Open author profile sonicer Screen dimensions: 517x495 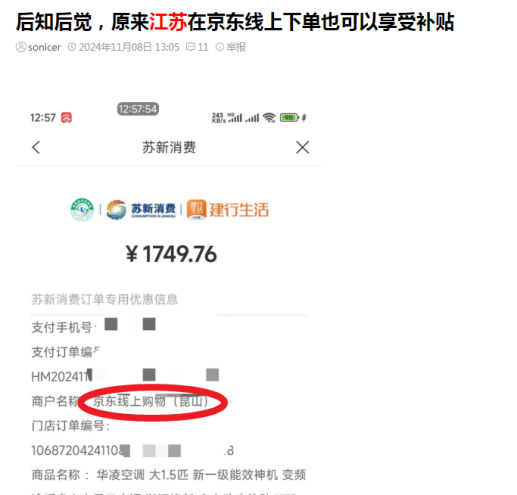pyautogui.click(x=44, y=47)
